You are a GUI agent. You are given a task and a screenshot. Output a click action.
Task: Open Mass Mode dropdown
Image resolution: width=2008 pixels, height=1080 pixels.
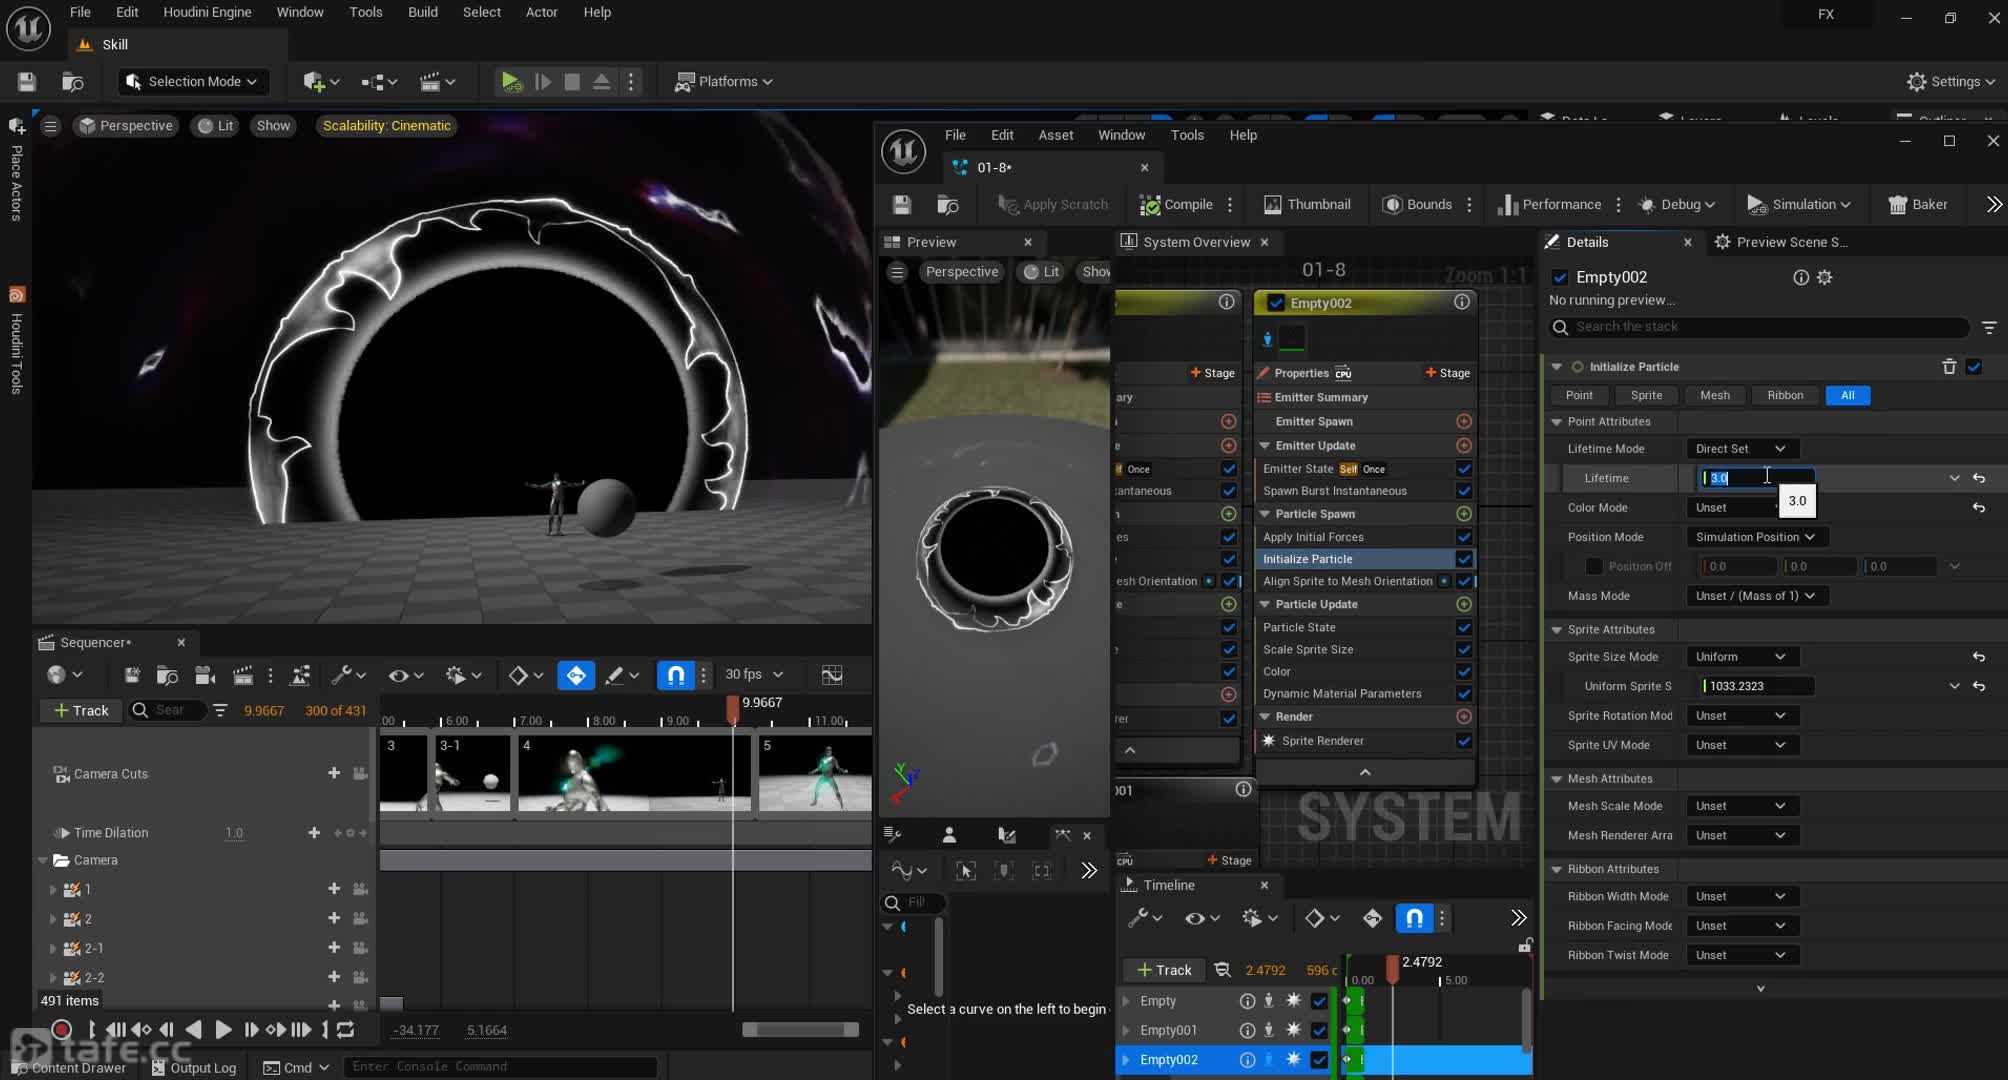click(1755, 596)
